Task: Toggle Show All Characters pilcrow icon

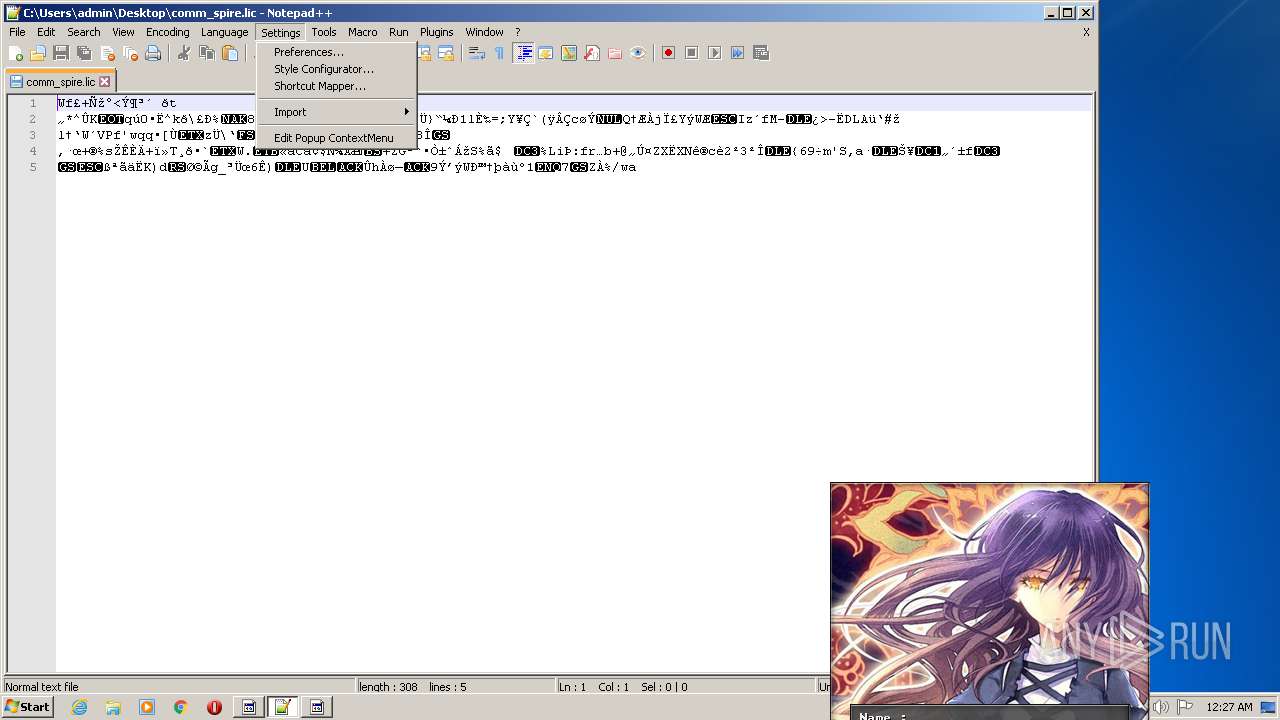Action: [499, 53]
